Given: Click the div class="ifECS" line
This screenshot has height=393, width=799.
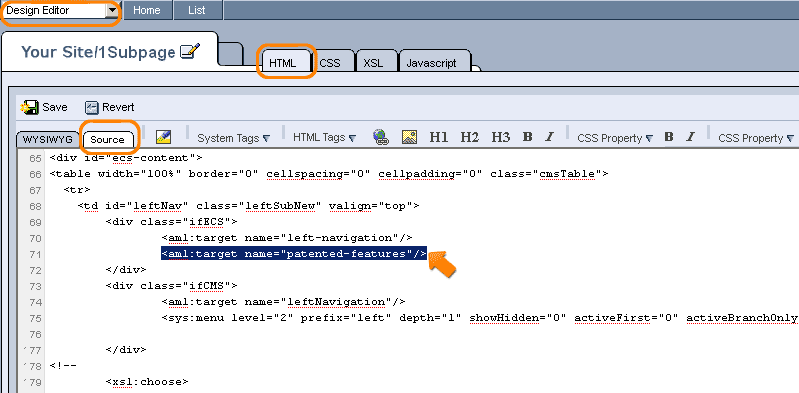Looking at the screenshot, I should click(172, 222).
